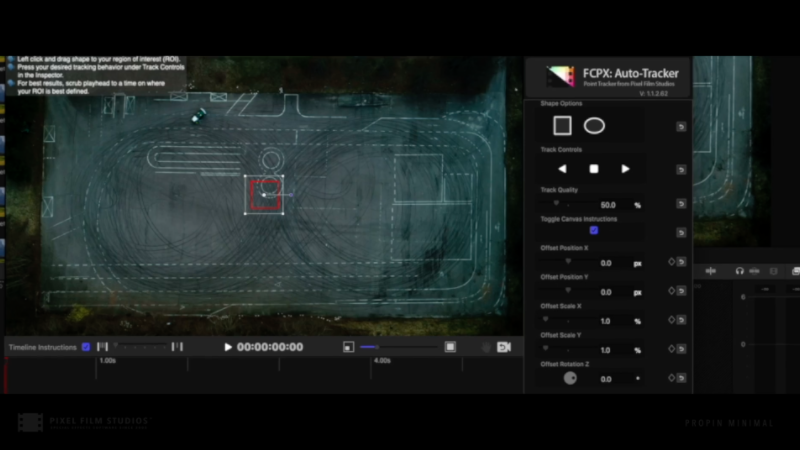
Task: Adjust the Offset Position X slider
Action: pos(568,262)
